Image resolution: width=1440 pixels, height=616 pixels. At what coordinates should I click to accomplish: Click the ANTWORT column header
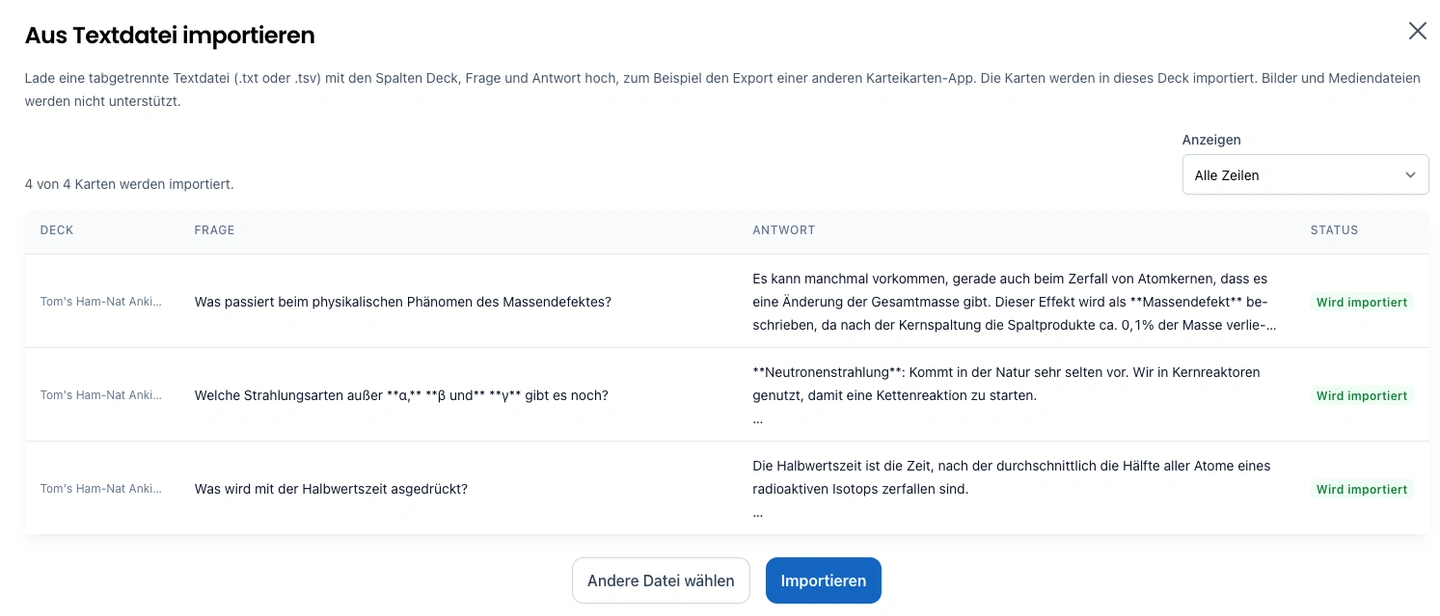point(784,230)
